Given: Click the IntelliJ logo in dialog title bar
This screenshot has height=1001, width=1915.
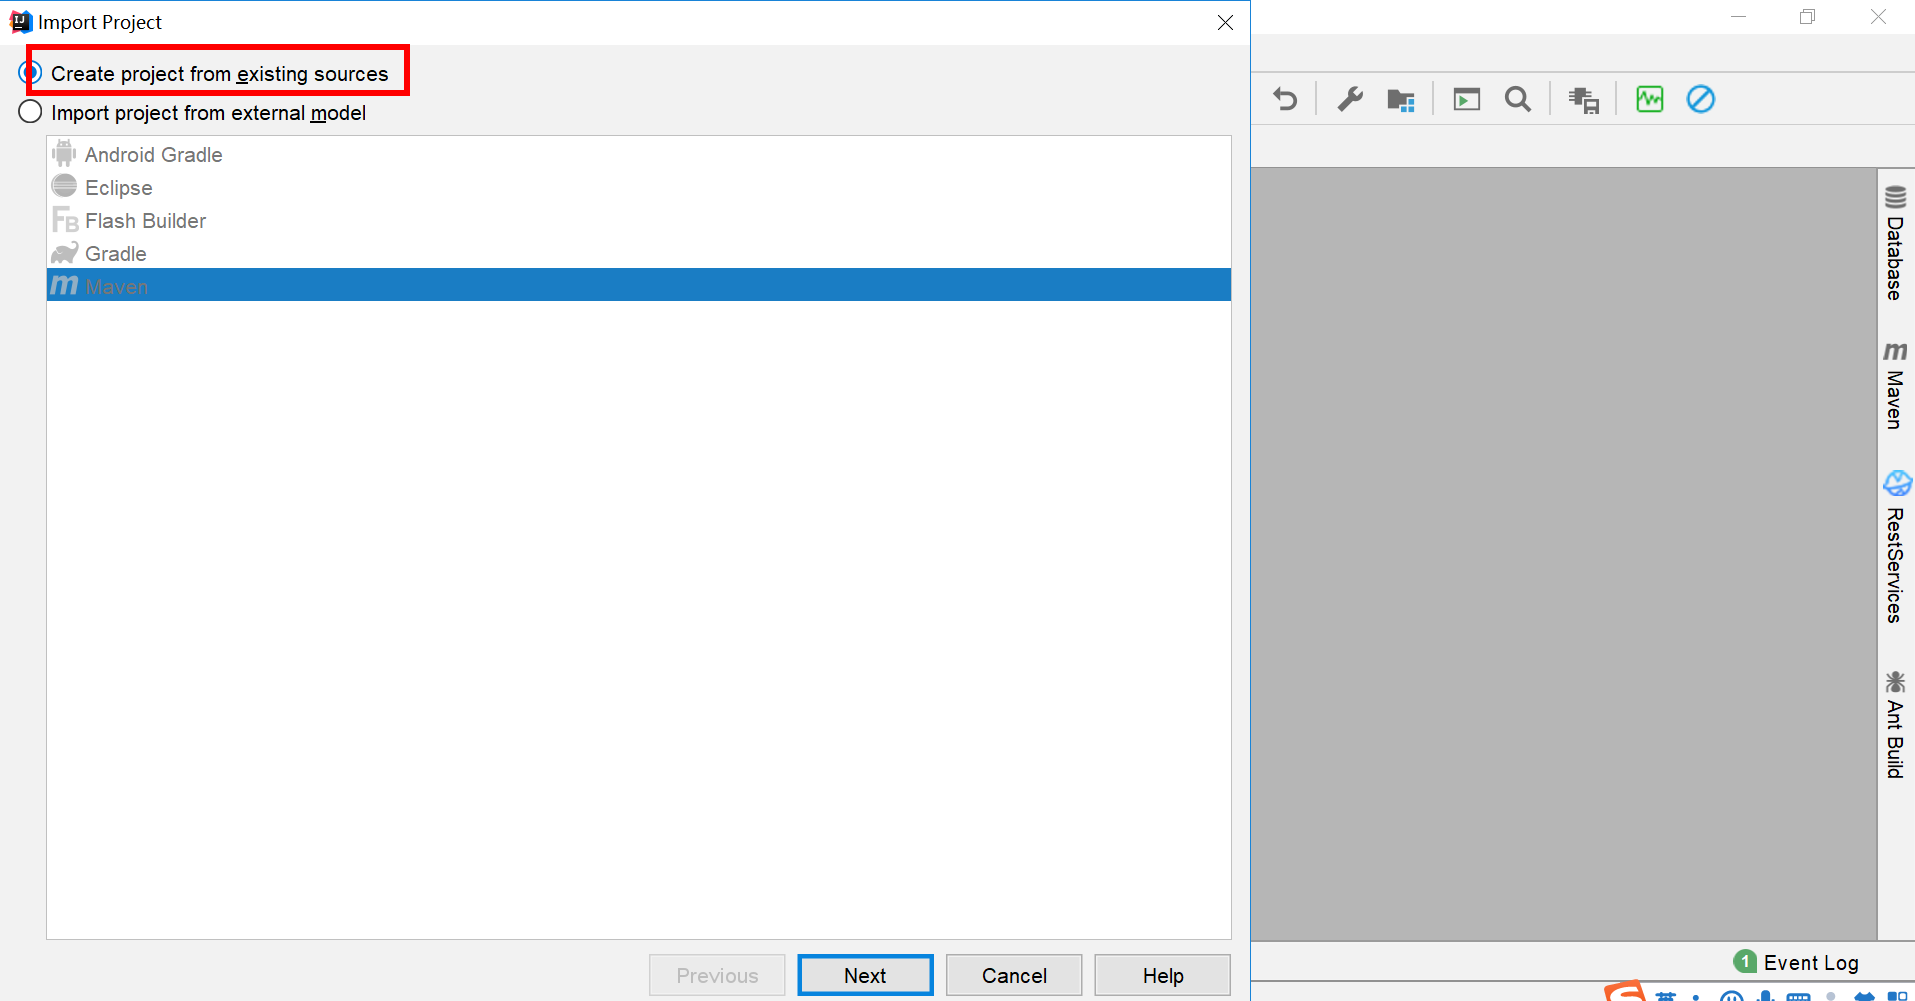Looking at the screenshot, I should tap(20, 21).
